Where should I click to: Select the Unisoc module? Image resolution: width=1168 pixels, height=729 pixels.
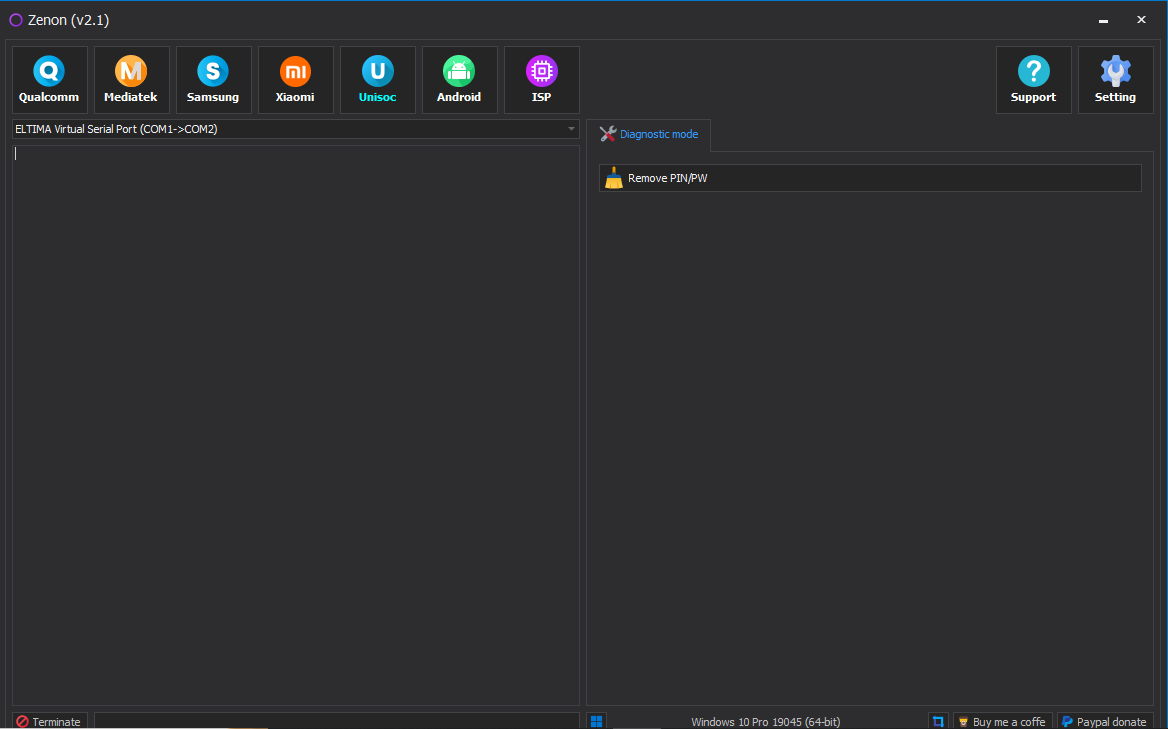[x=378, y=80]
